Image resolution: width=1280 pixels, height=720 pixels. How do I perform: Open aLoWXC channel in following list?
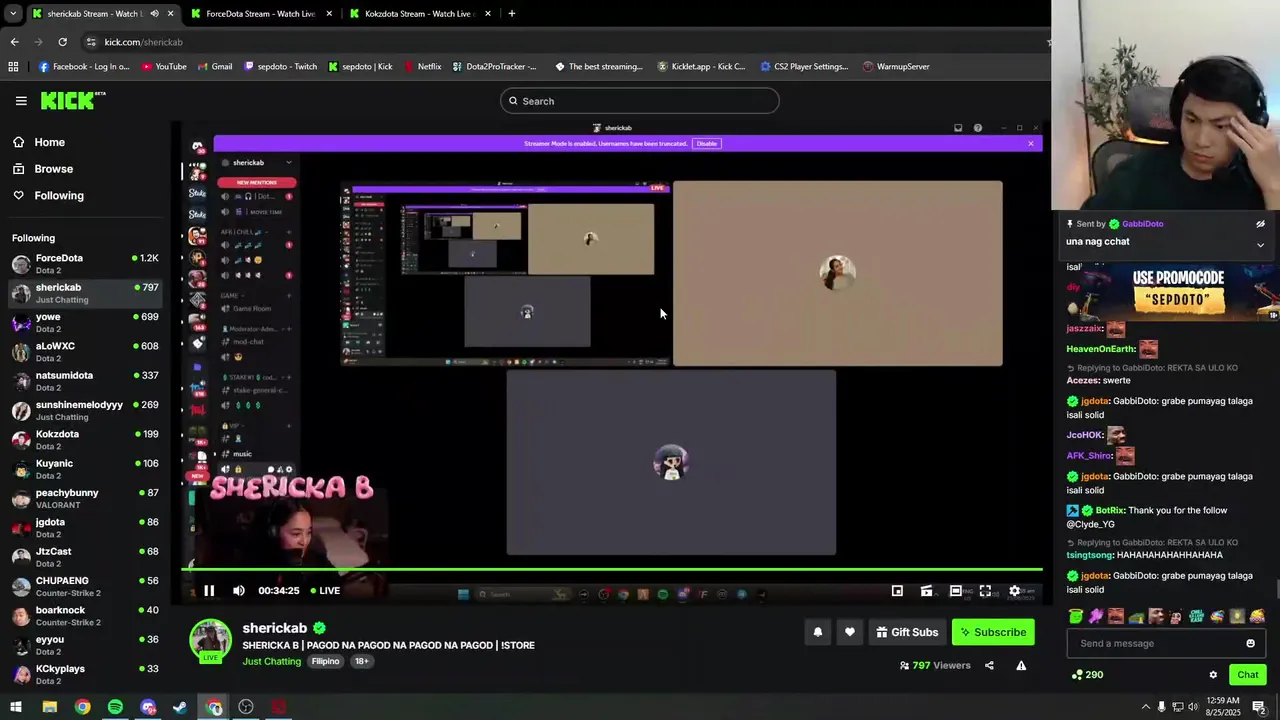click(85, 352)
